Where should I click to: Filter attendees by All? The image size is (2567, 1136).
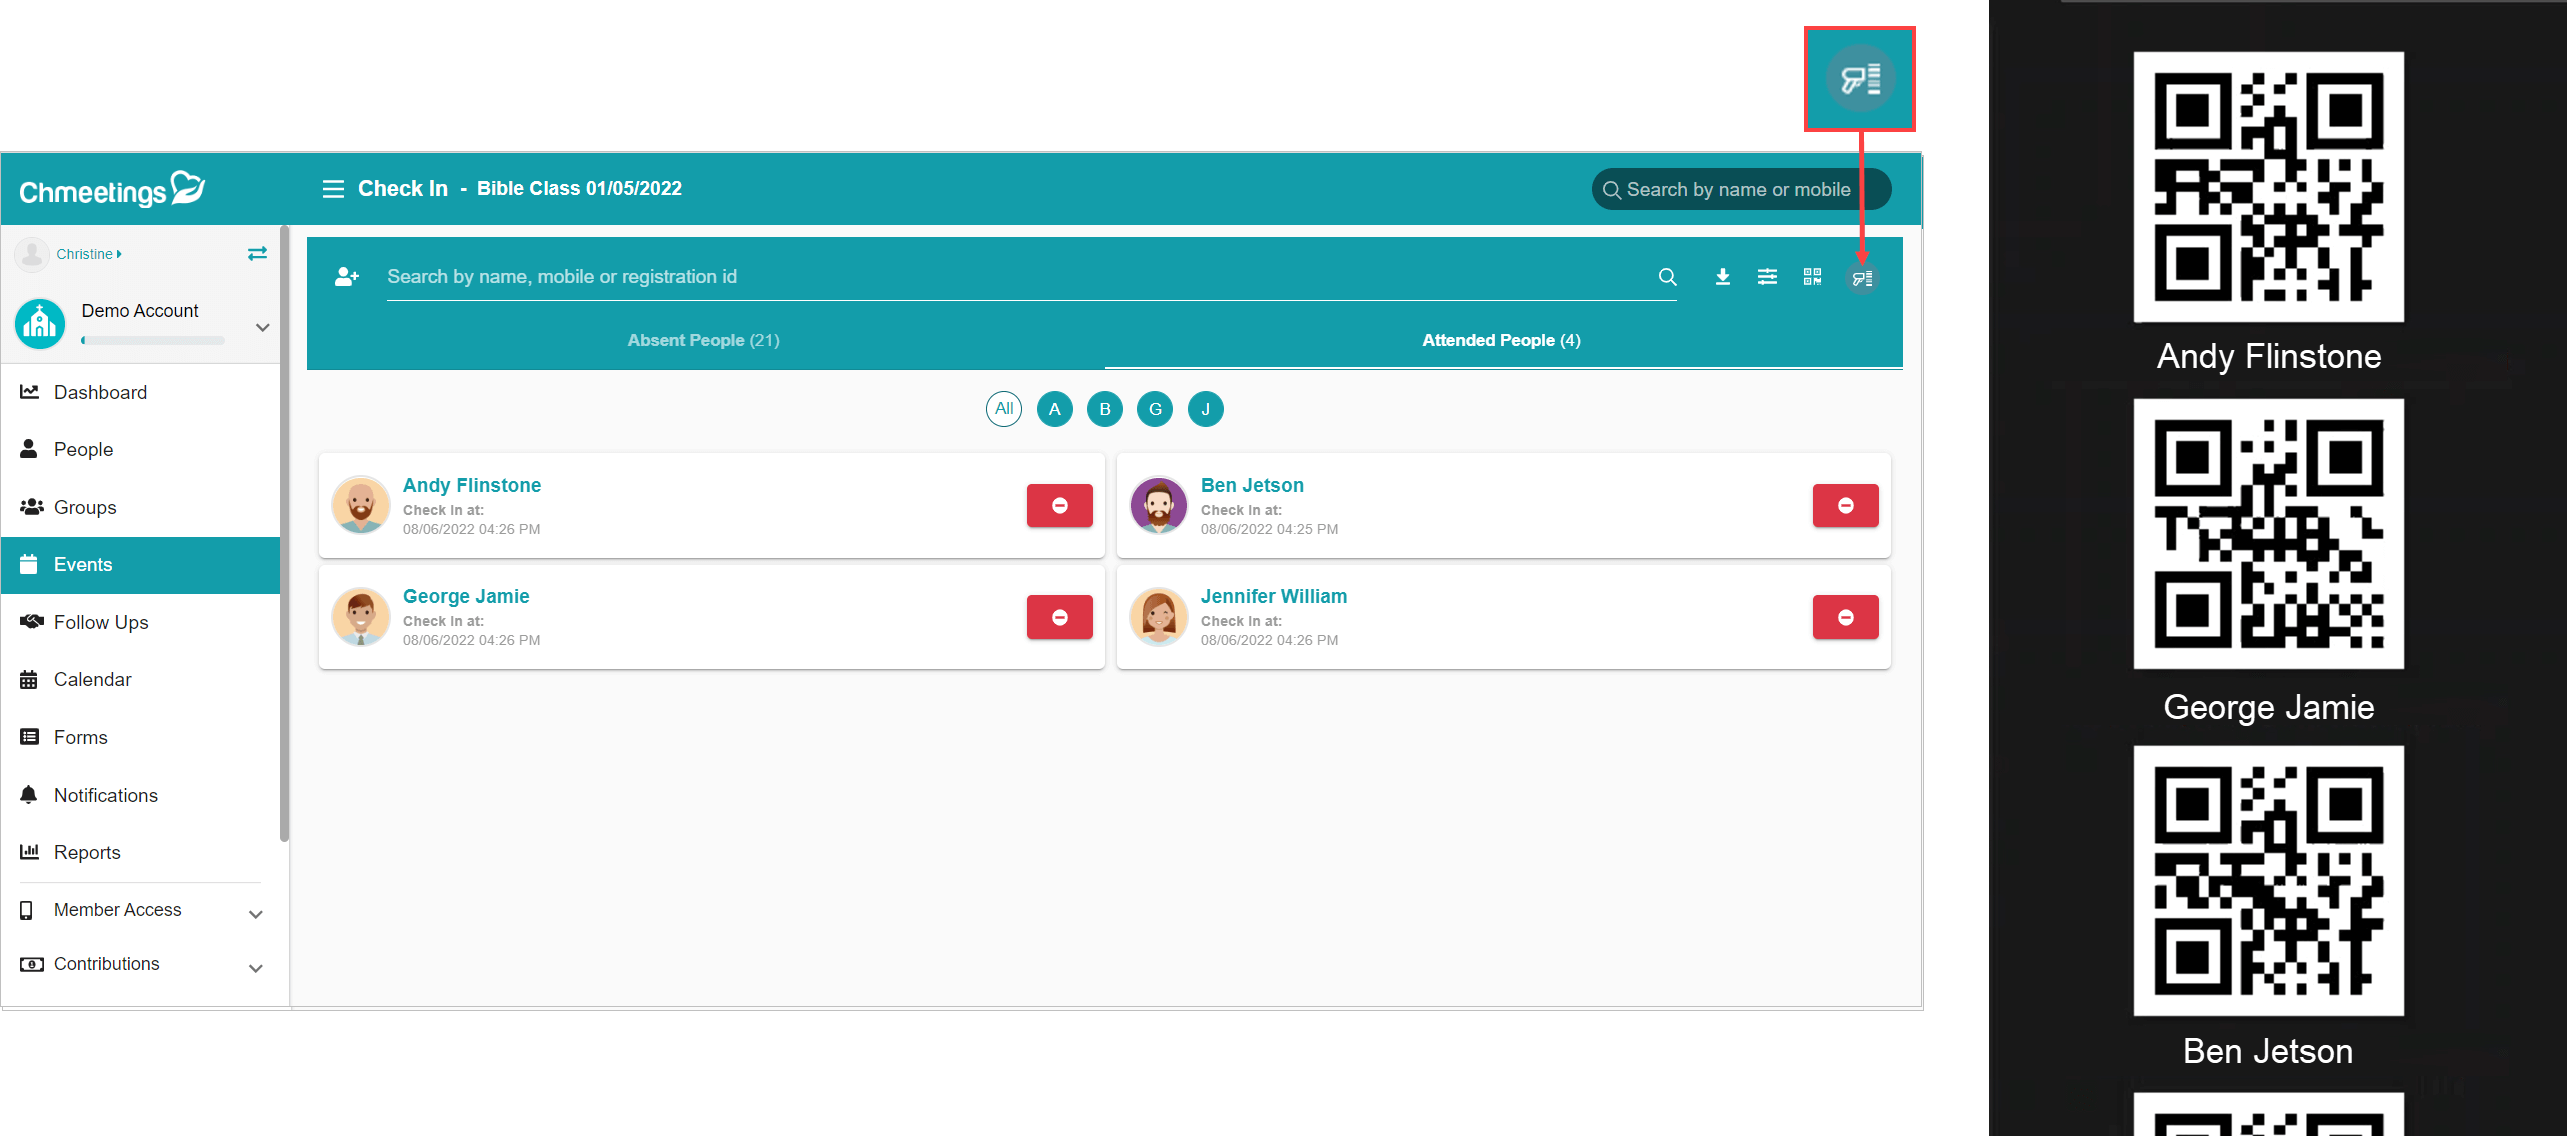coord(1004,409)
